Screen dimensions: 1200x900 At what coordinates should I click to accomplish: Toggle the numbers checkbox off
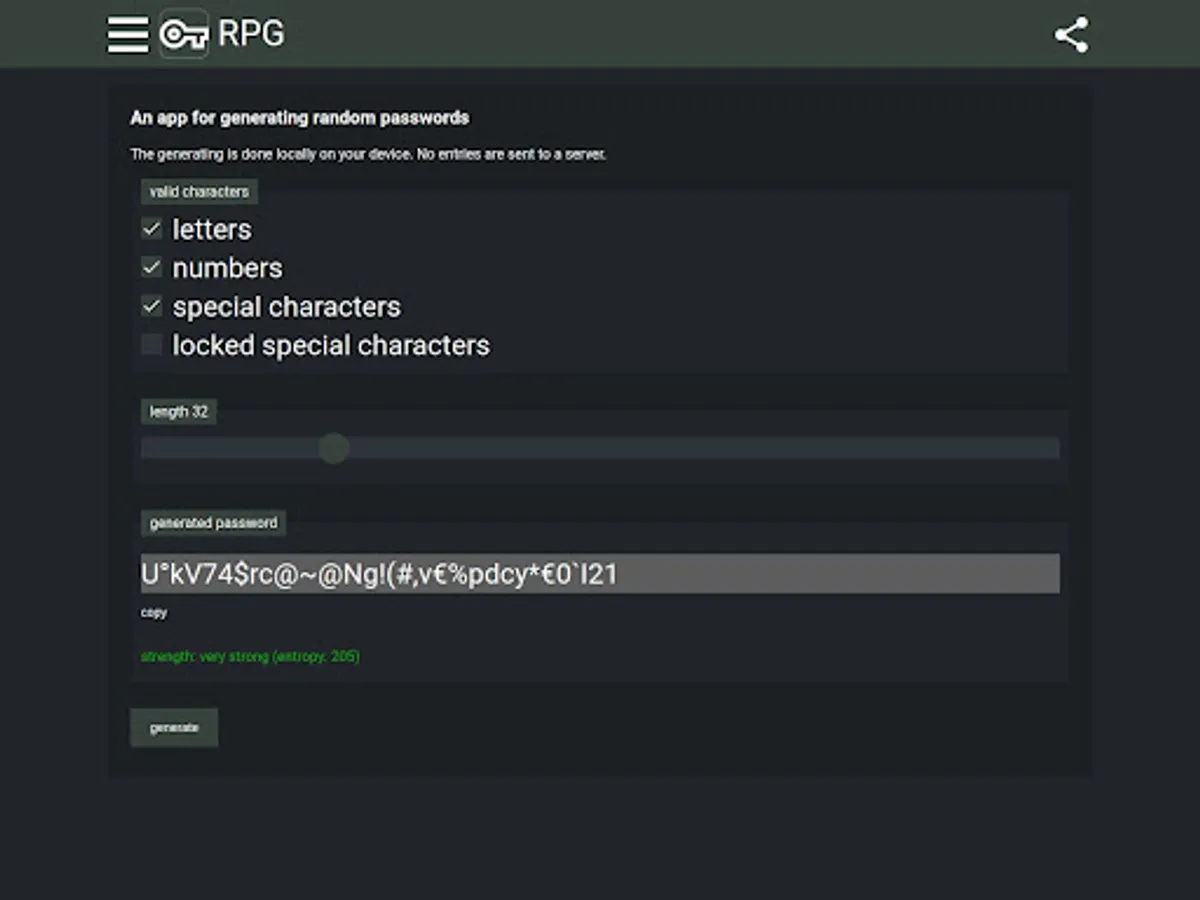pyautogui.click(x=152, y=267)
